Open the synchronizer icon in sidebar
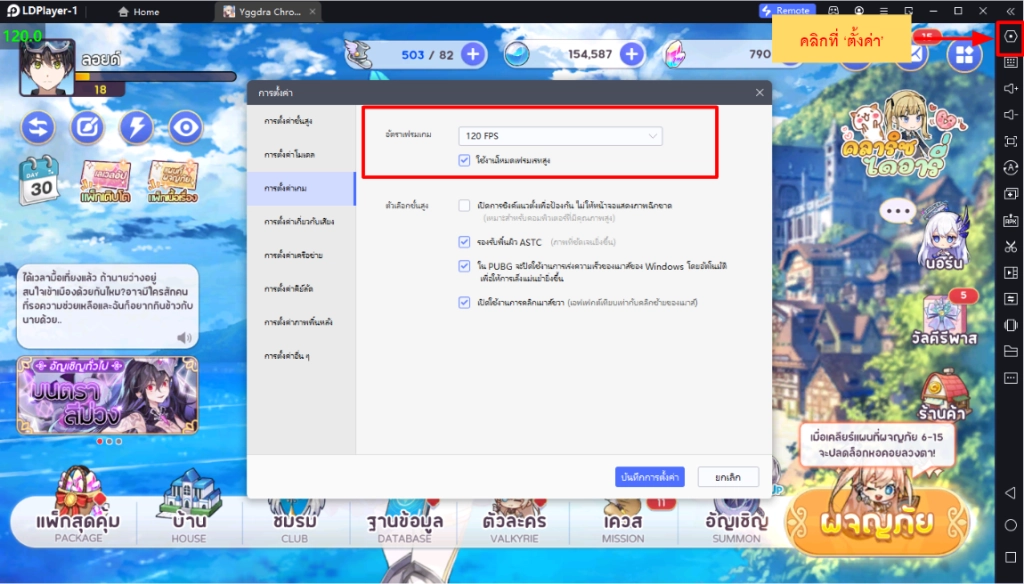This screenshot has height=584, width=1024. [1010, 299]
